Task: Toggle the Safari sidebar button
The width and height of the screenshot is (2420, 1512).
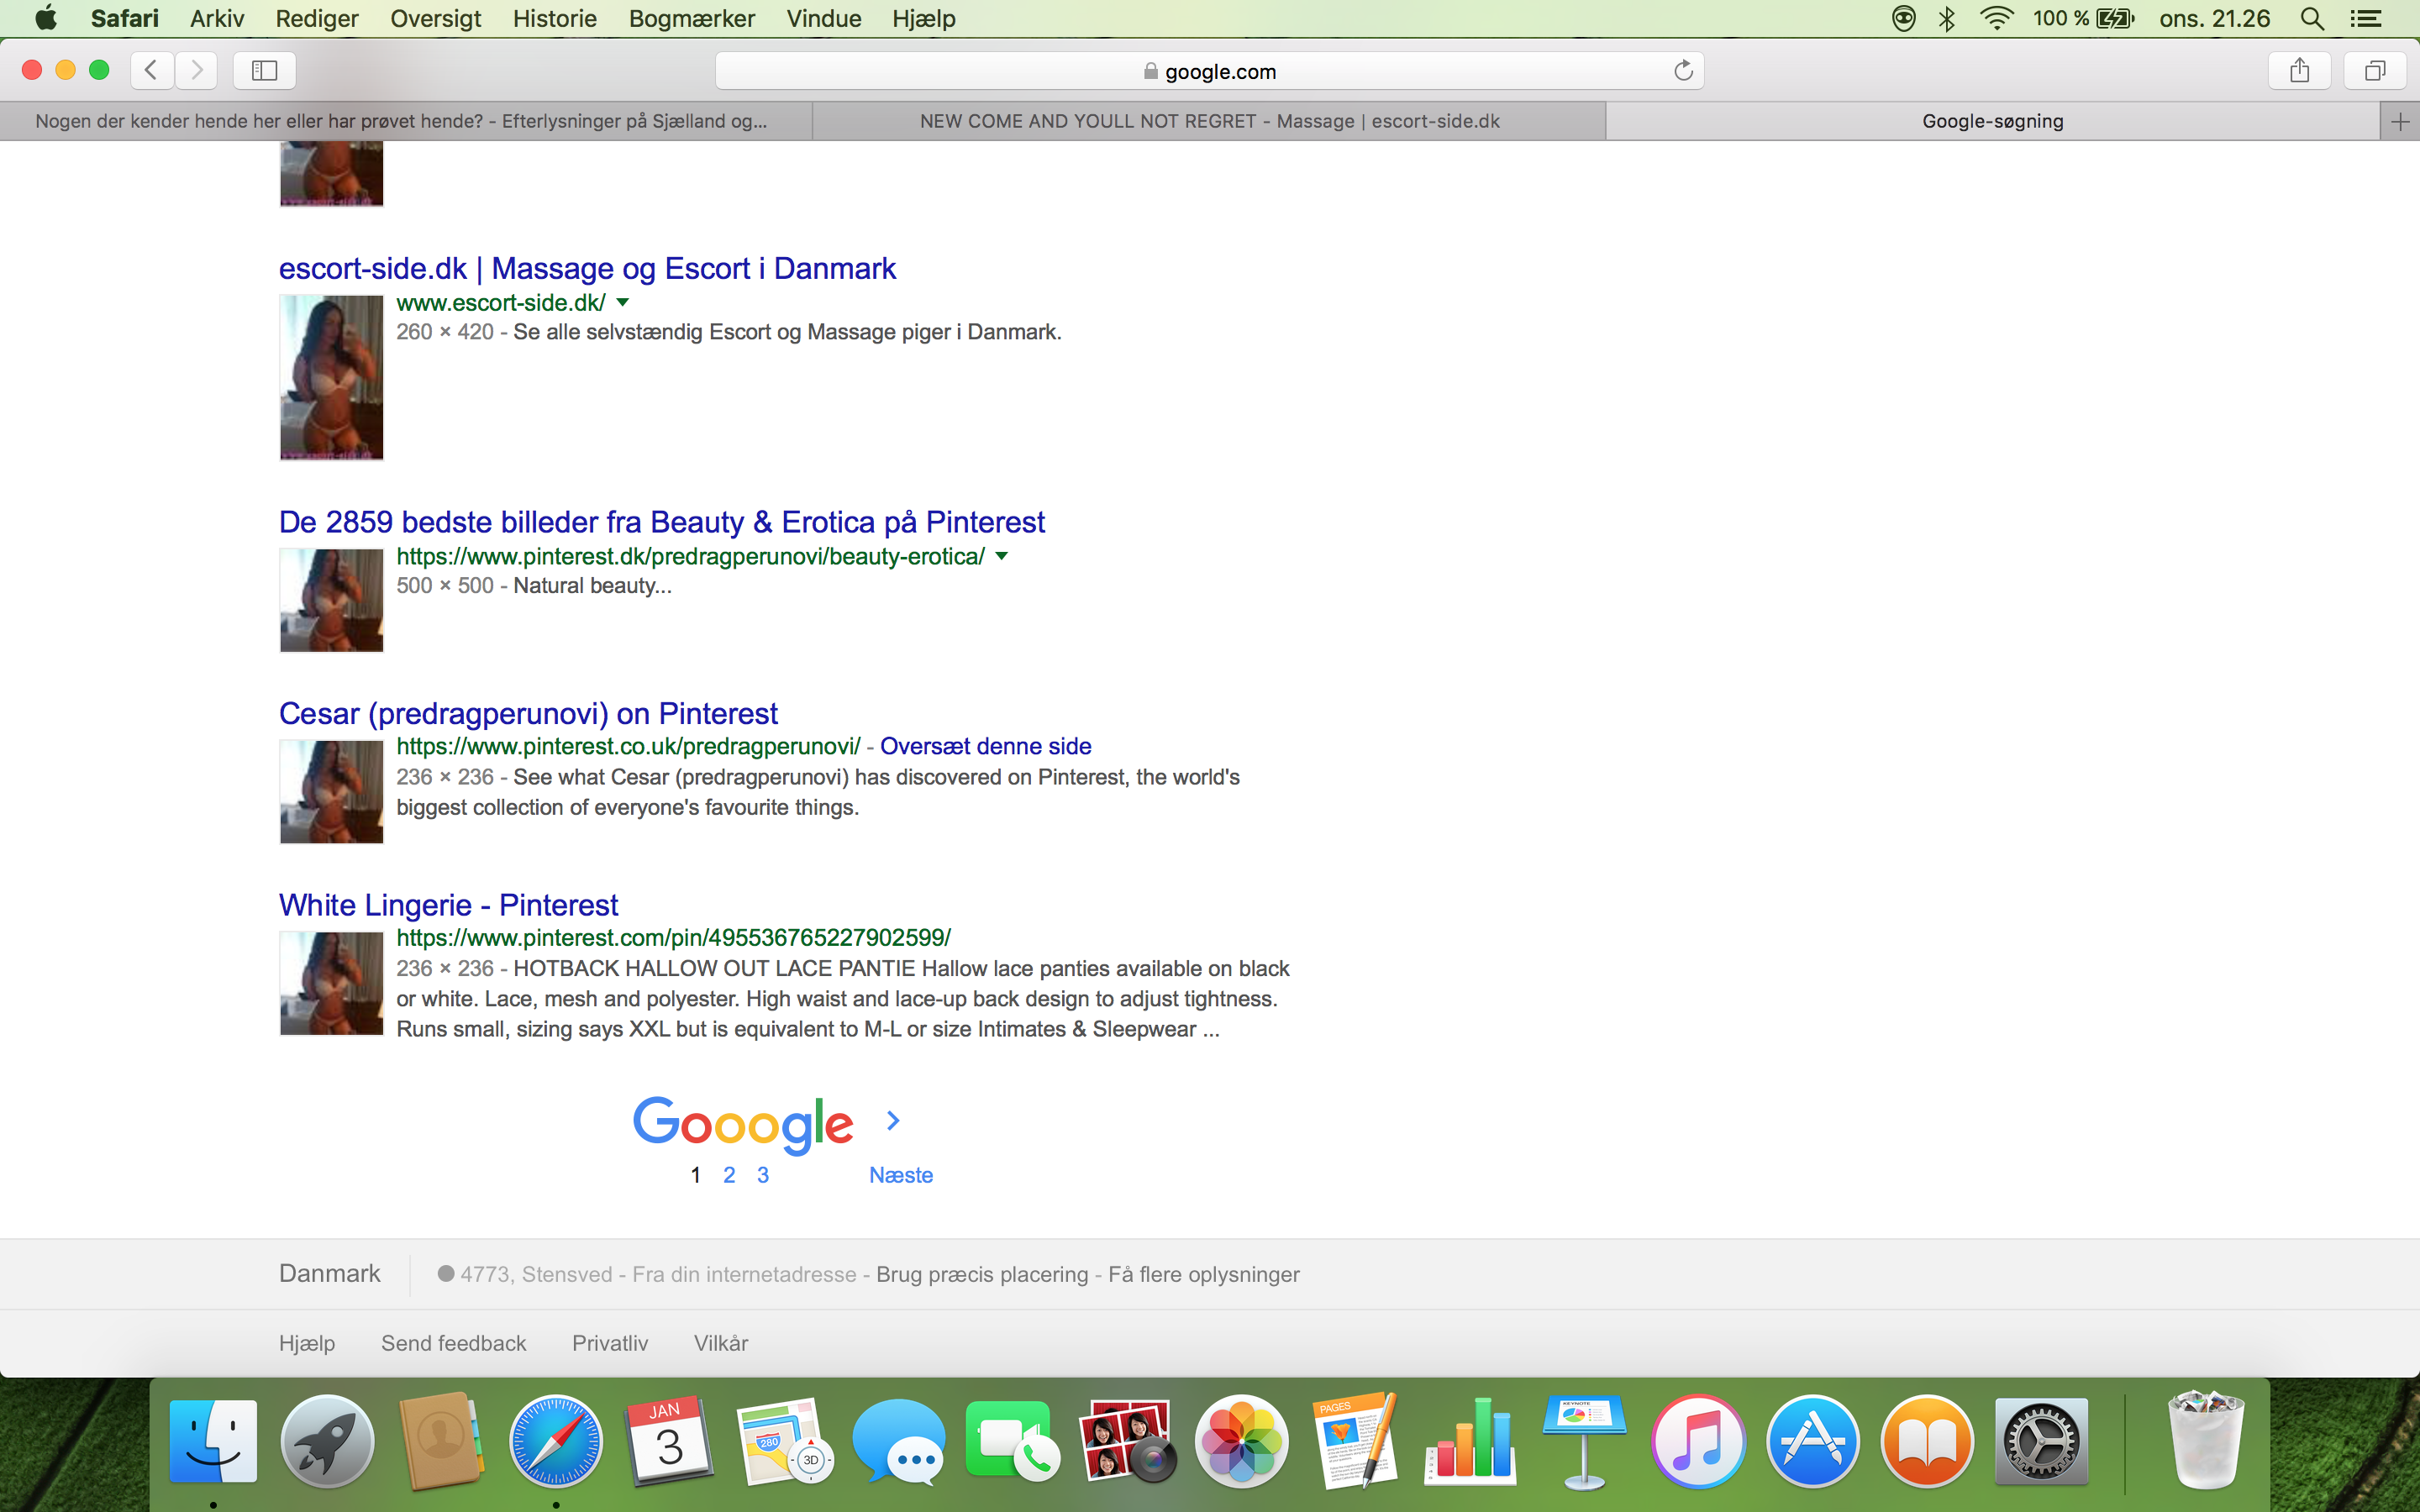Action: click(x=264, y=70)
